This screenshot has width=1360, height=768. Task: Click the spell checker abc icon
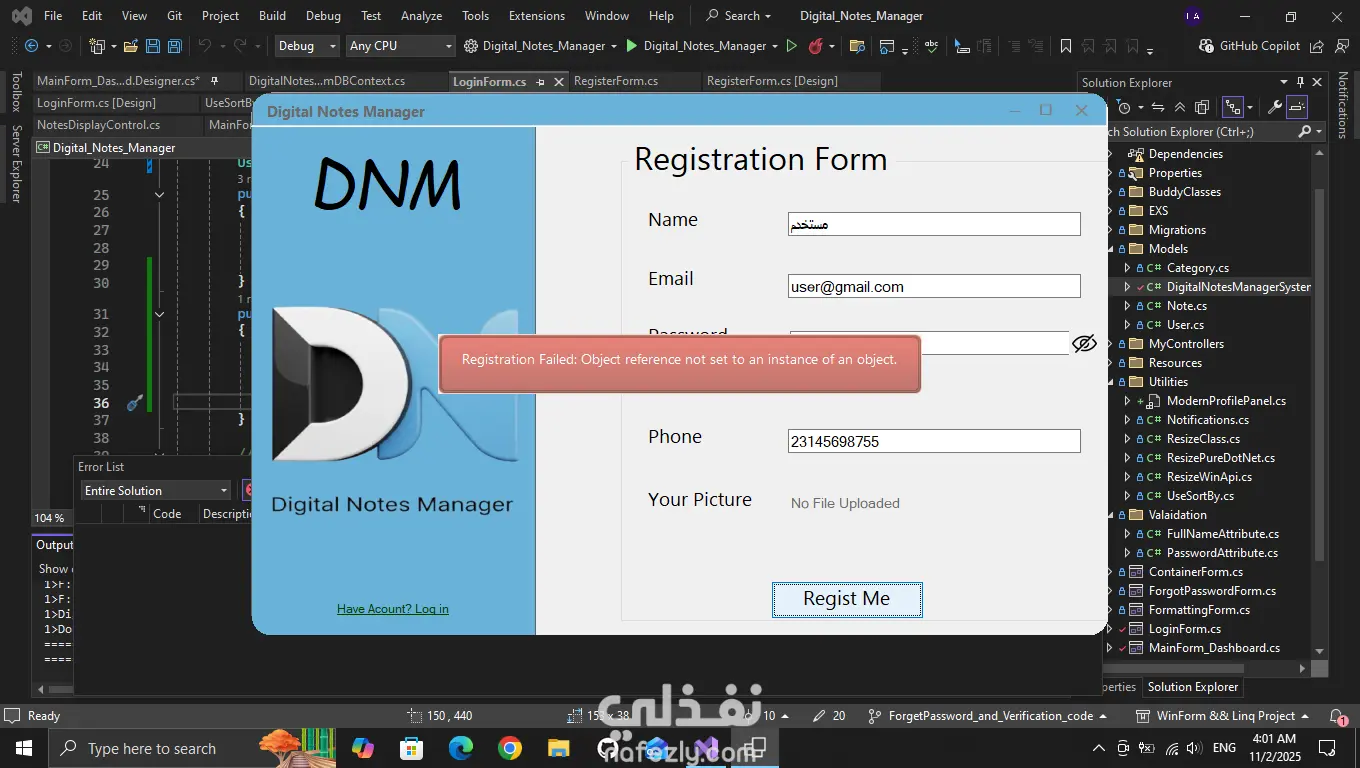click(931, 46)
